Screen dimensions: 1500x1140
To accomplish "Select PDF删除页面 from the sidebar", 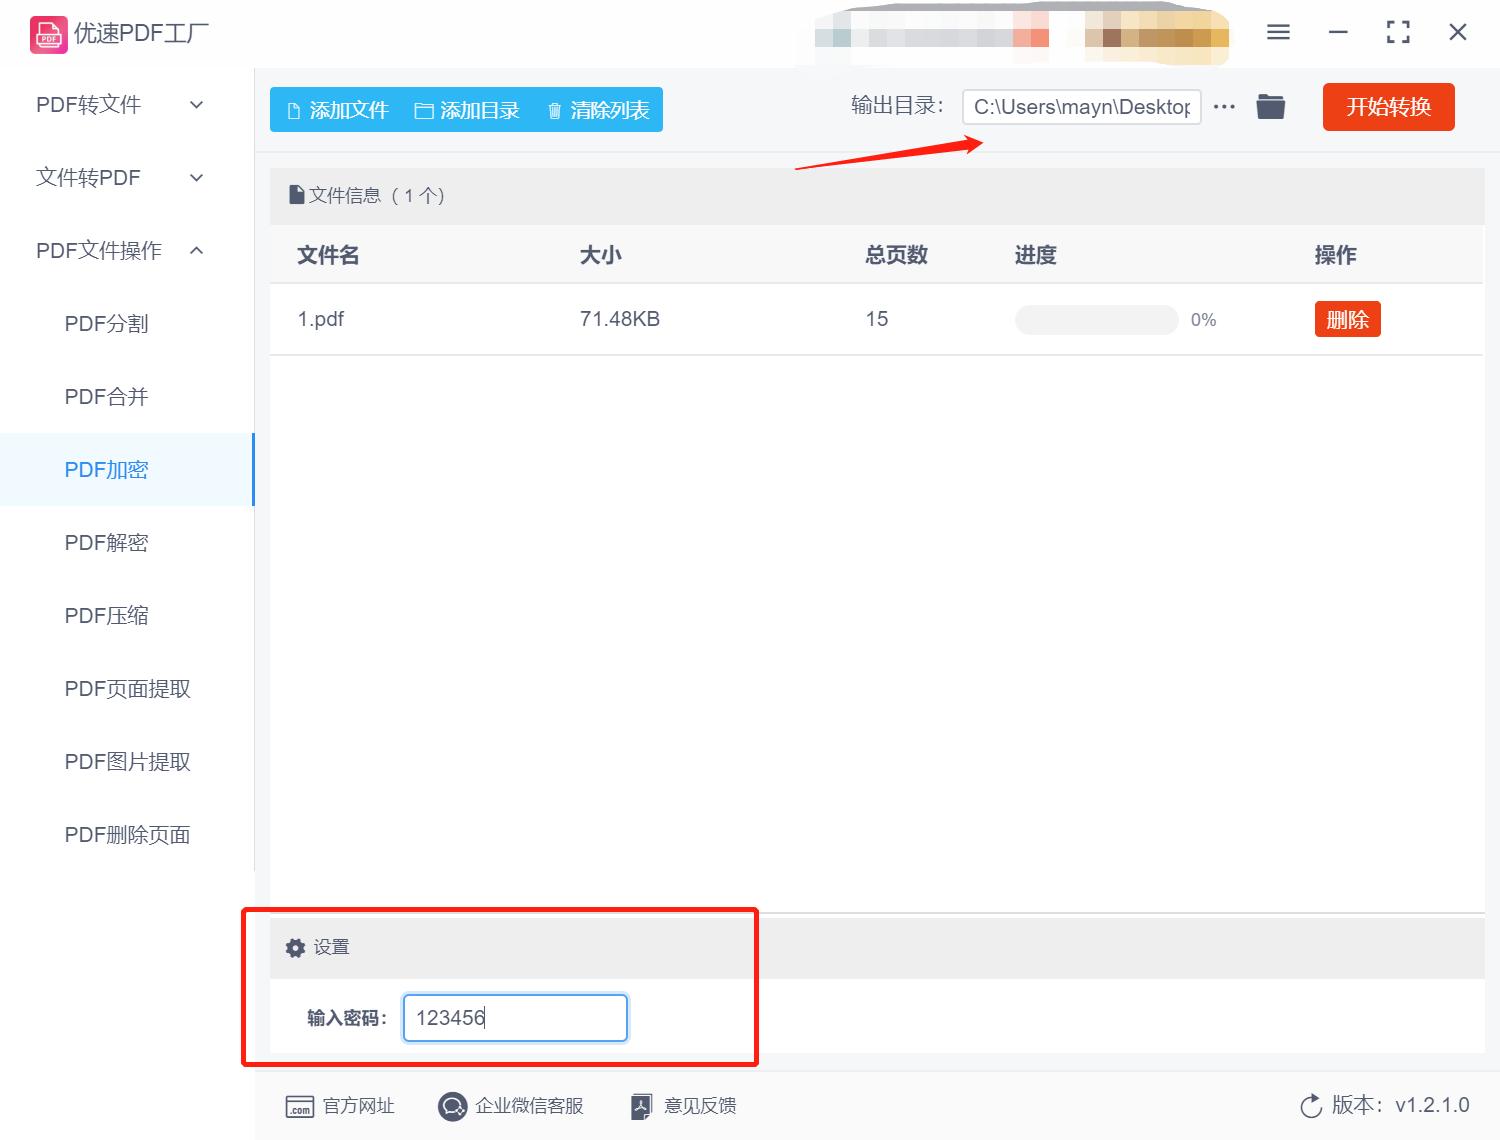I will pyautogui.click(x=127, y=835).
